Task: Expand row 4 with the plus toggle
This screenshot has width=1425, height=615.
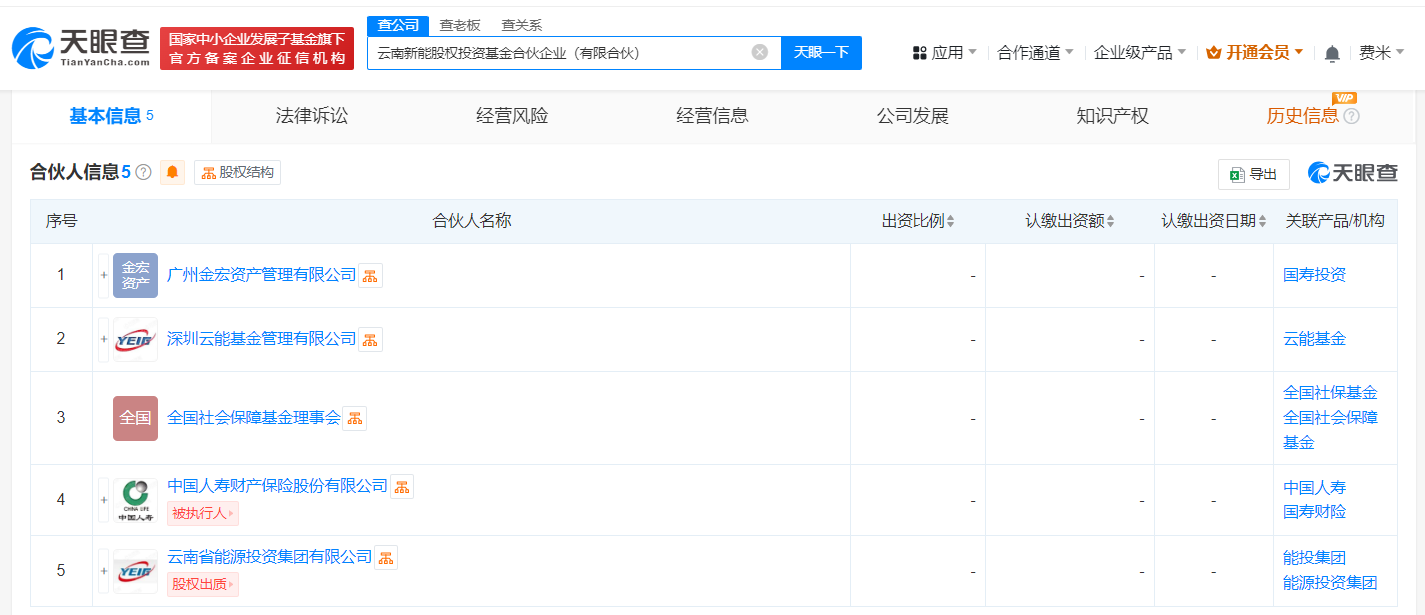Action: (x=103, y=499)
